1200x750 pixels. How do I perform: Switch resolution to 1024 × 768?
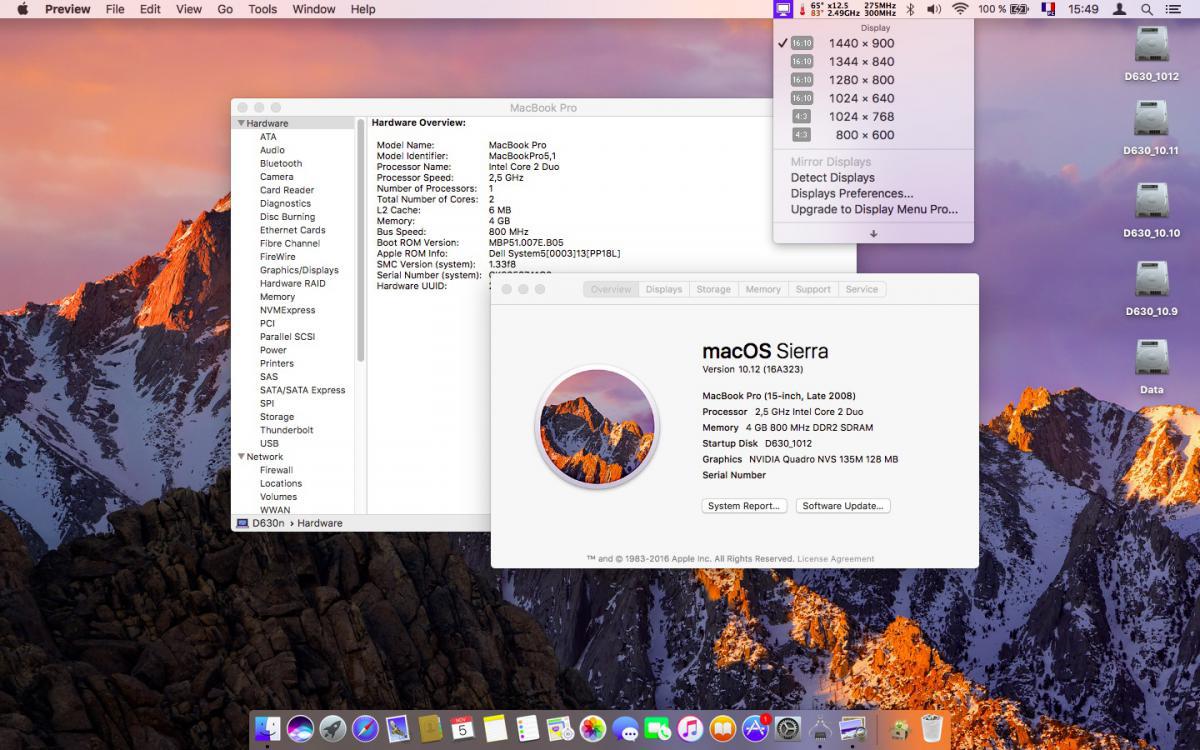click(861, 117)
